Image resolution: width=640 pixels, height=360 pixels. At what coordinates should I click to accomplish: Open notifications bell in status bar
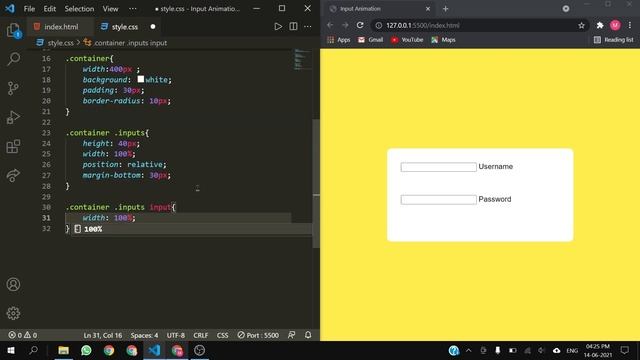coord(308,335)
